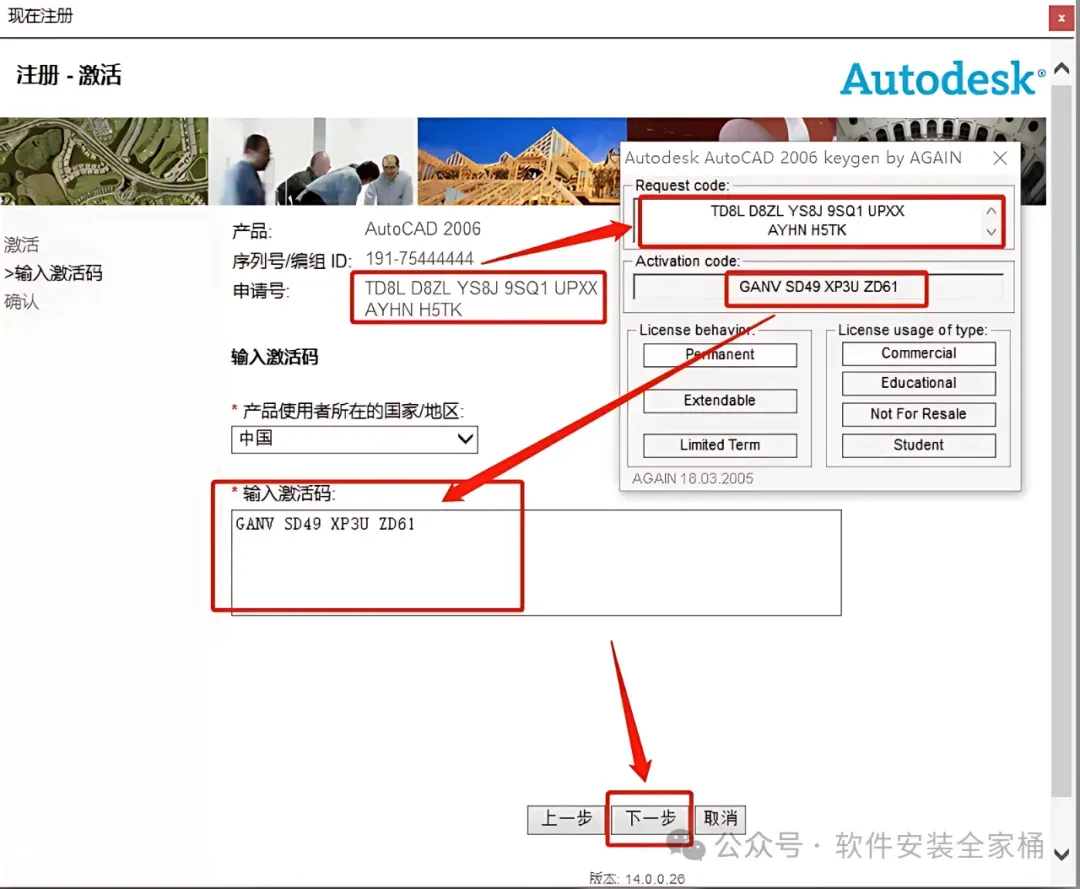1080x889 pixels.
Task: Click inside the 输入激活码 text area
Action: [x=536, y=563]
